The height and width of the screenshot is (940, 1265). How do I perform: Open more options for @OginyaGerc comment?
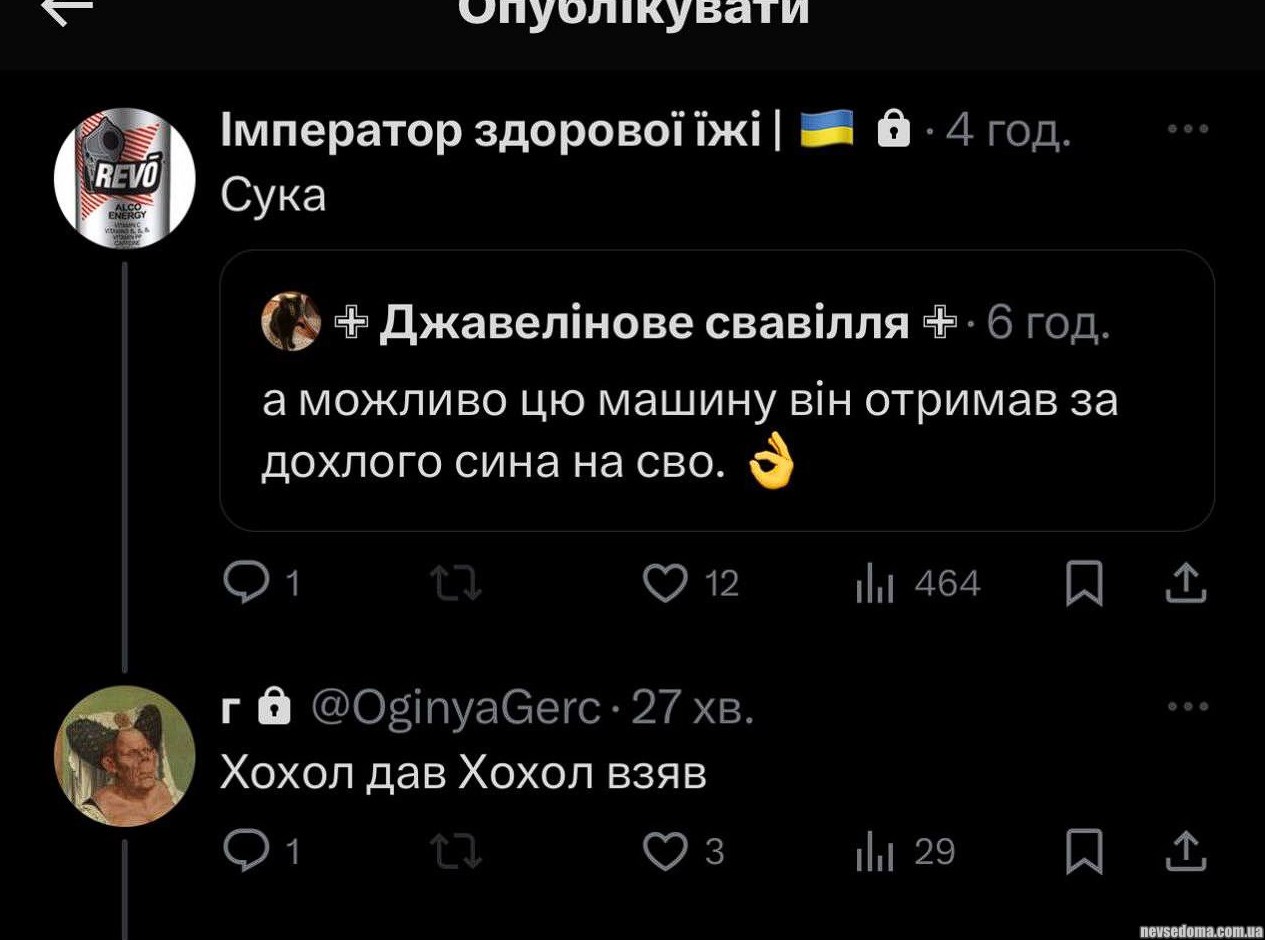(x=1189, y=707)
